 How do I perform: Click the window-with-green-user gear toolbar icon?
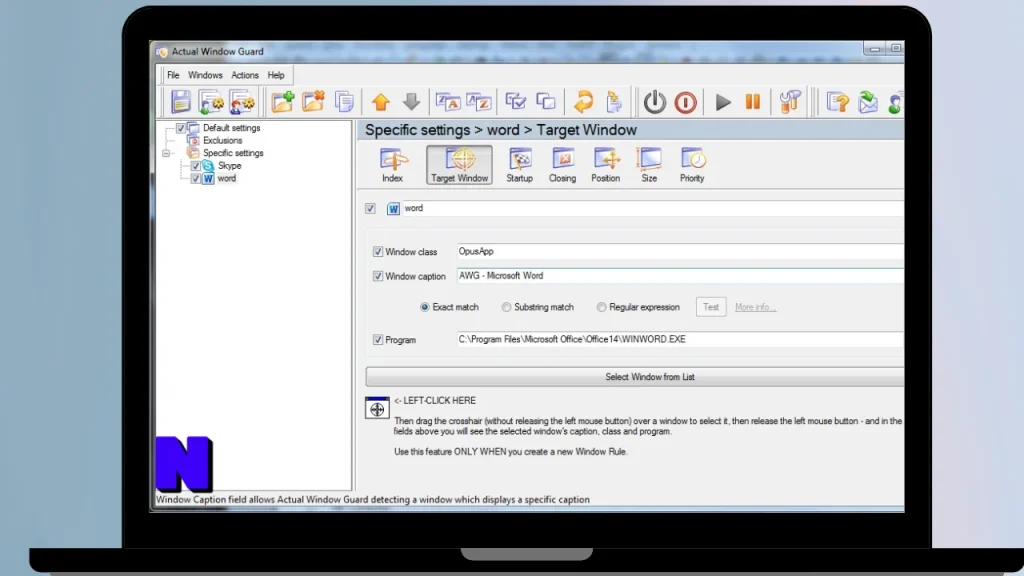[x=211, y=102]
